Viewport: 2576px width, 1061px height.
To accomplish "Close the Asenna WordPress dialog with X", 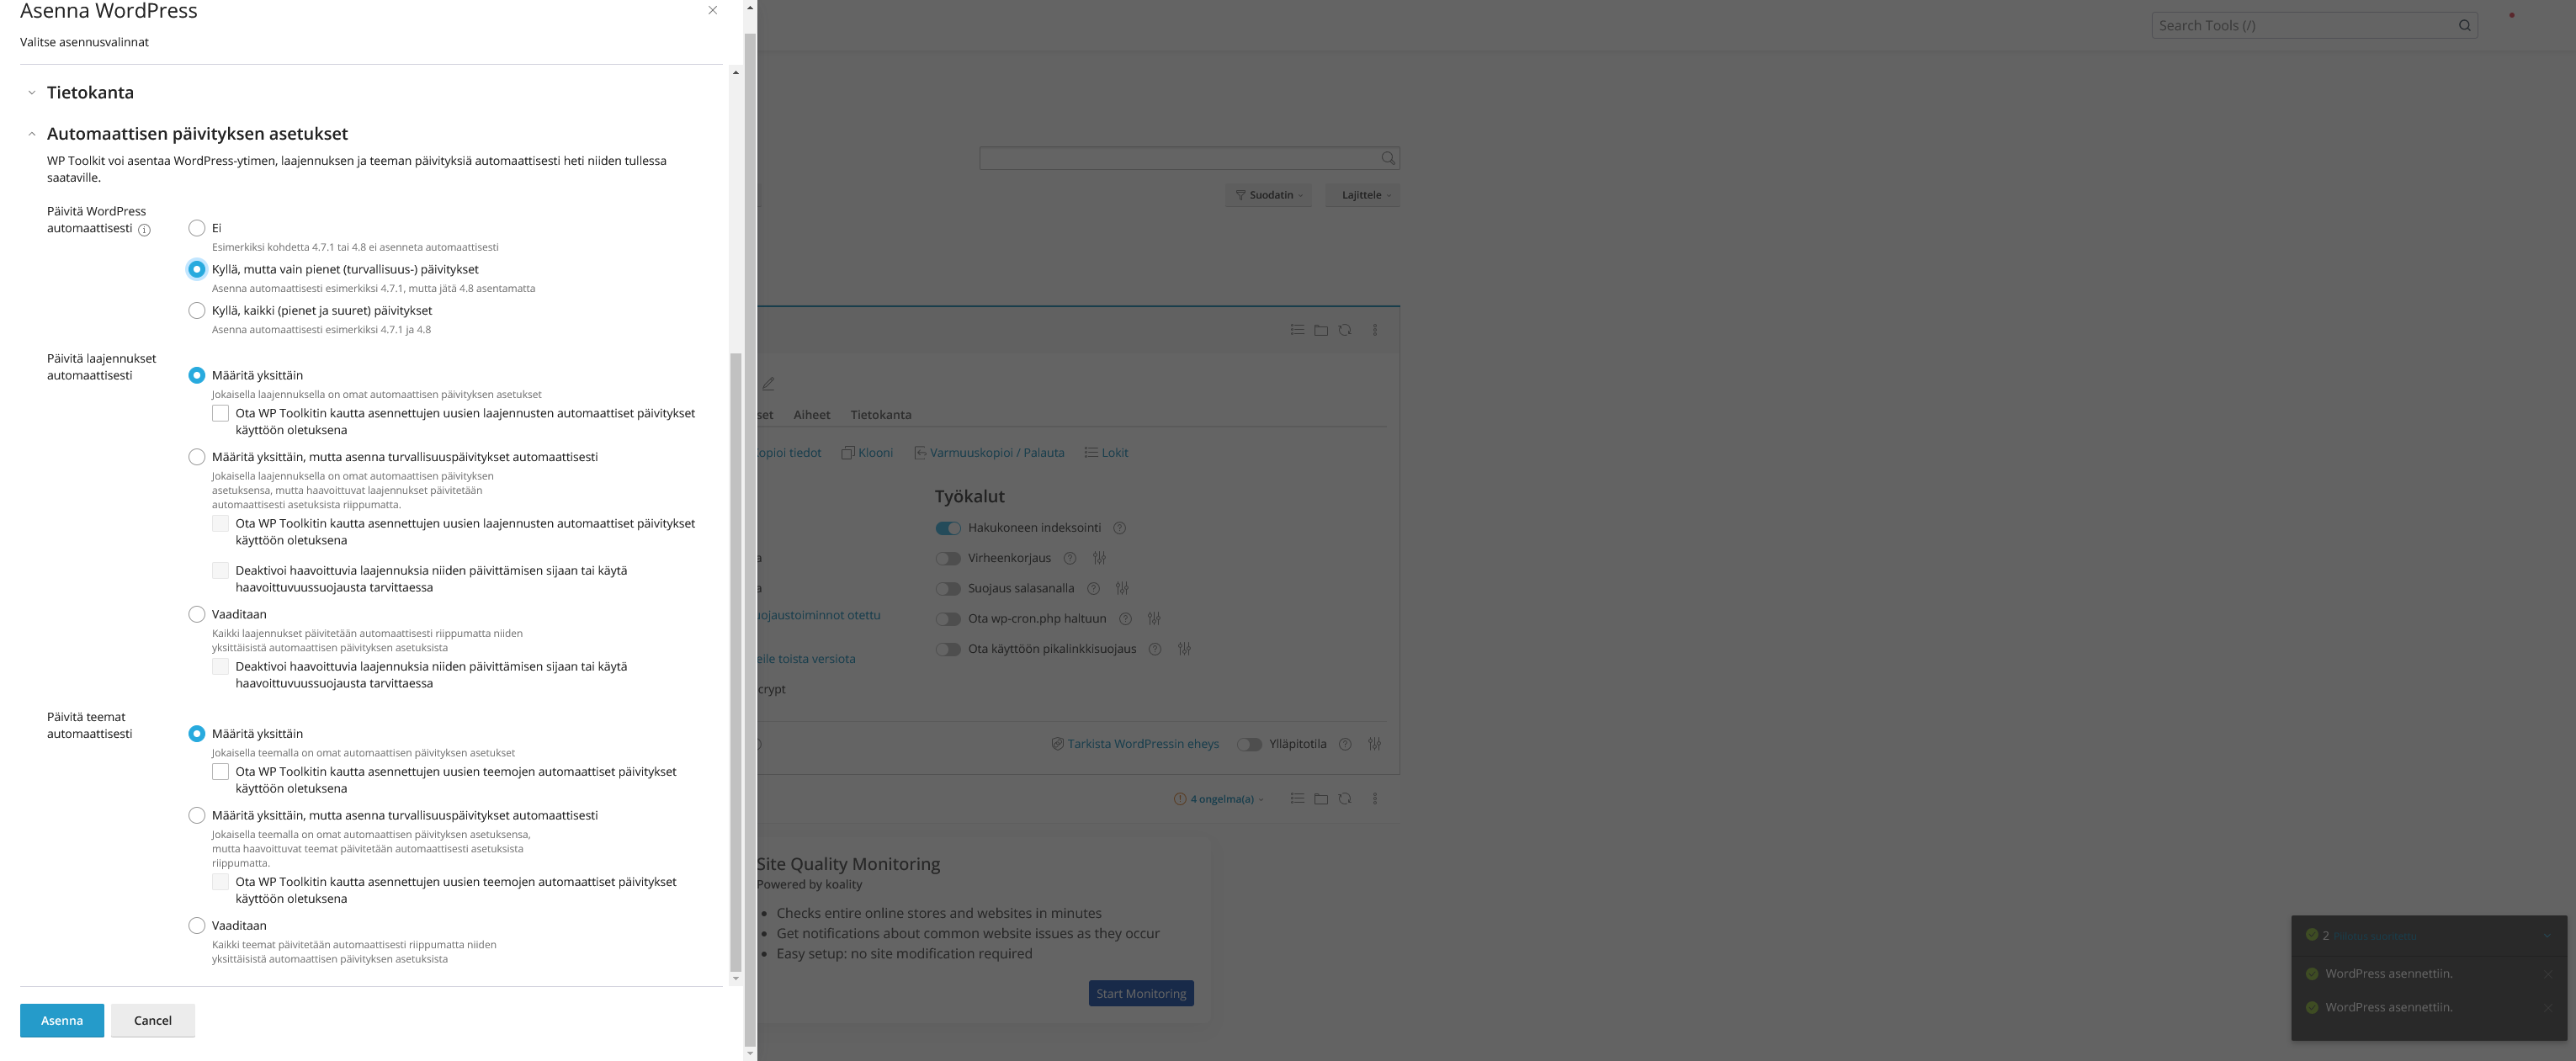I will click(713, 10).
